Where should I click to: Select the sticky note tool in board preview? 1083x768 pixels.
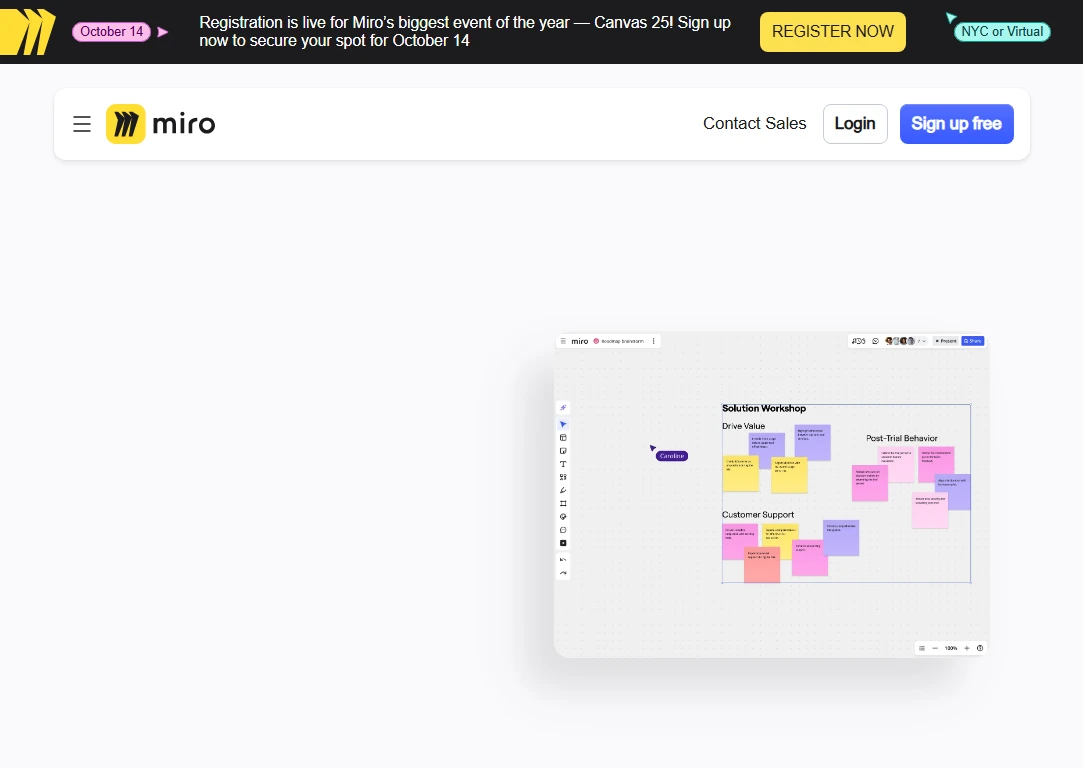pyautogui.click(x=563, y=450)
